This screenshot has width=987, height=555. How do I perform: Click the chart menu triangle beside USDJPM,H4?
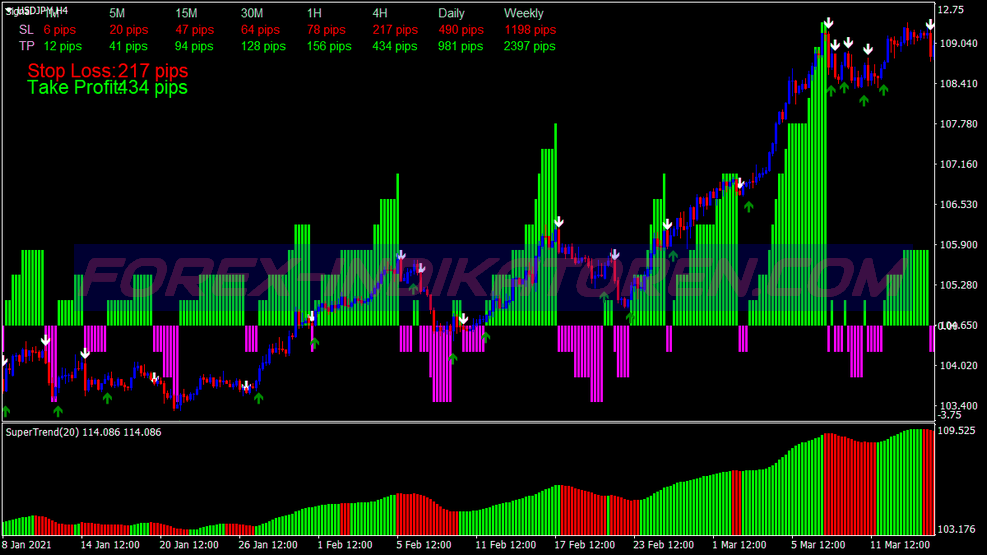coord(9,10)
